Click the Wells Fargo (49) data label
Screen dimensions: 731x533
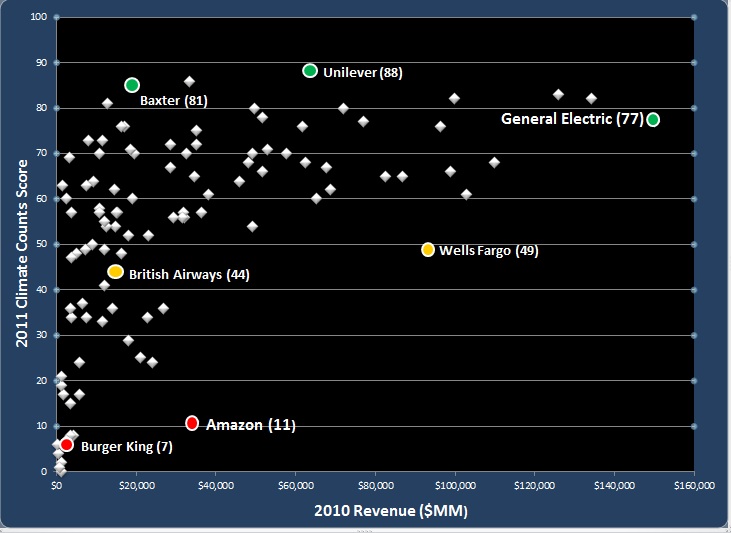pos(489,251)
